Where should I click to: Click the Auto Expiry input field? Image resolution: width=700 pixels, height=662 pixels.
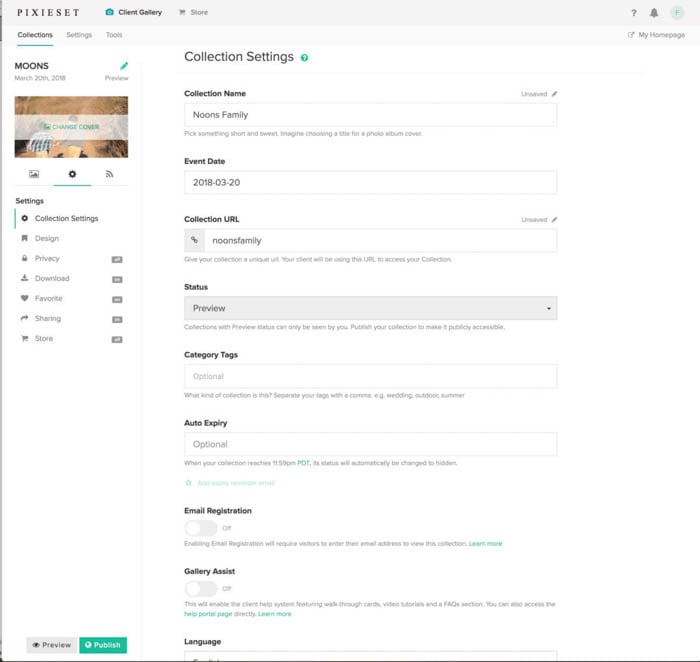click(371, 444)
